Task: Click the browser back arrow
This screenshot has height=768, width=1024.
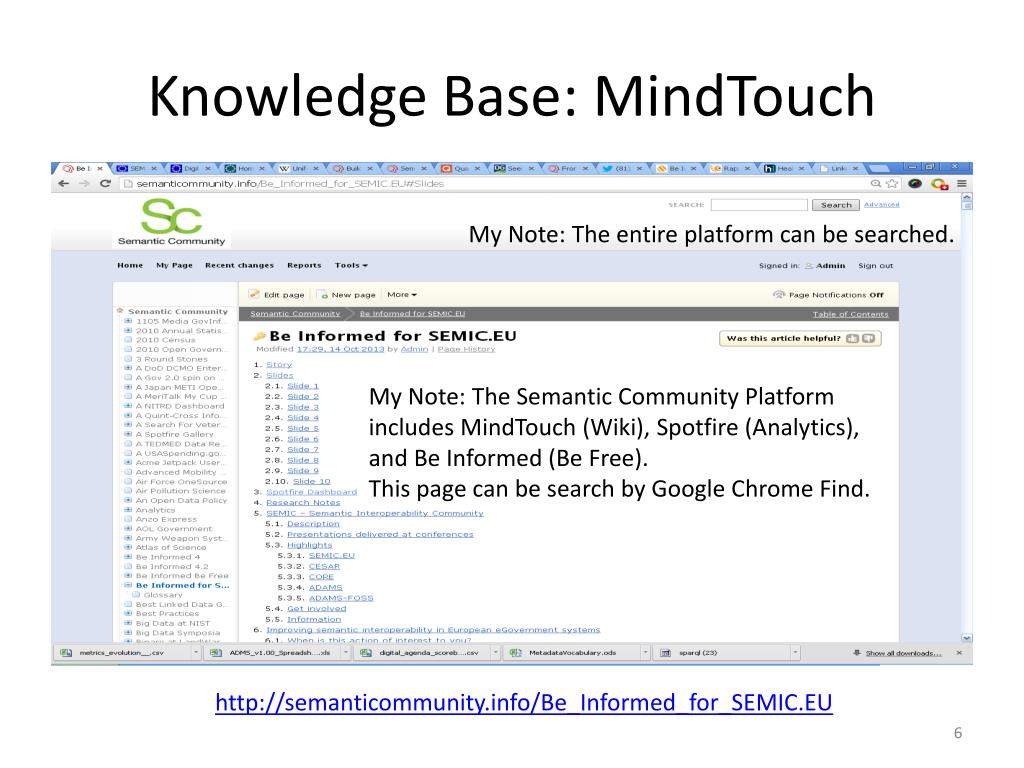Action: (63, 184)
